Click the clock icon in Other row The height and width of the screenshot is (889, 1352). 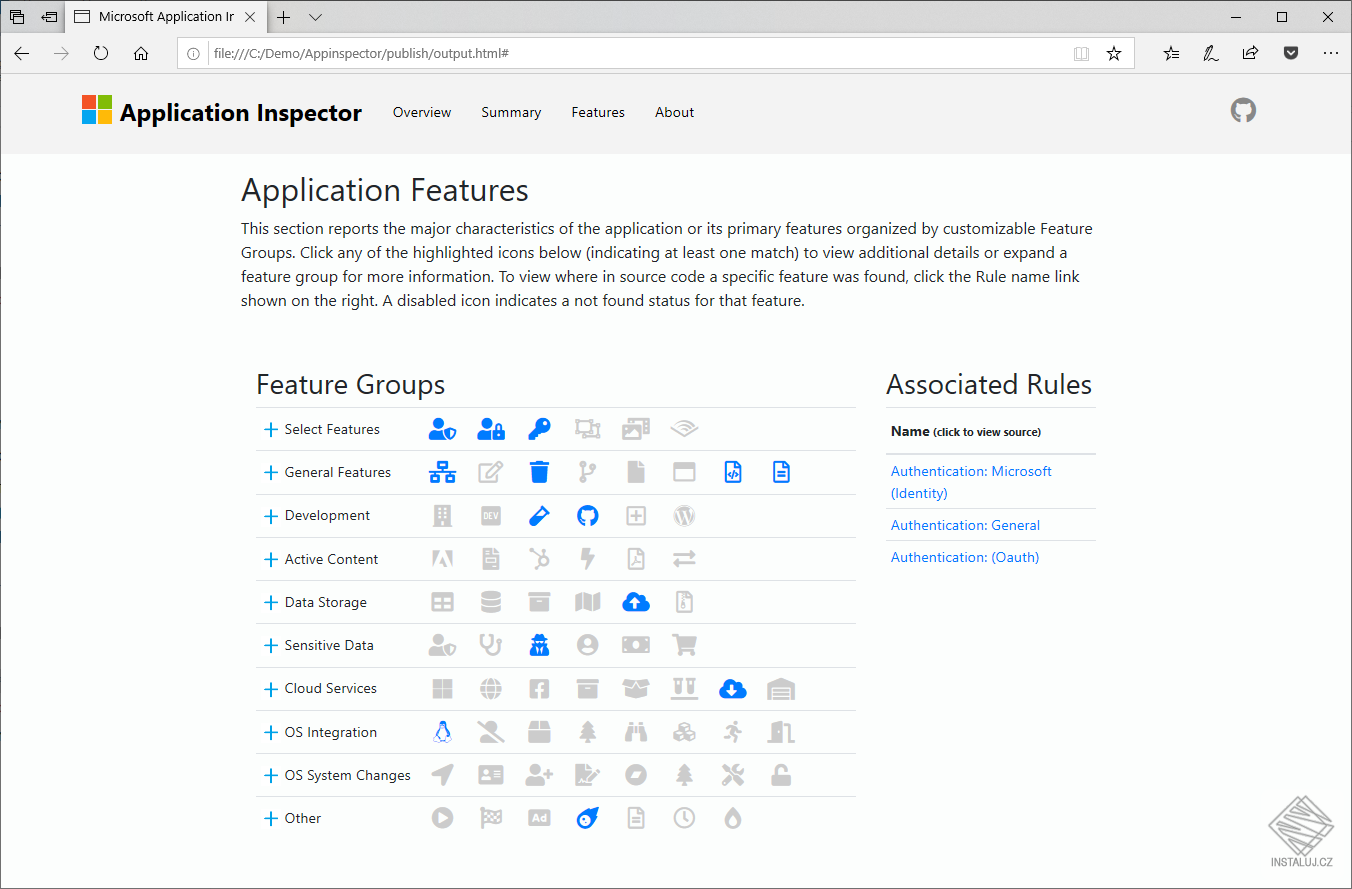click(x=684, y=818)
